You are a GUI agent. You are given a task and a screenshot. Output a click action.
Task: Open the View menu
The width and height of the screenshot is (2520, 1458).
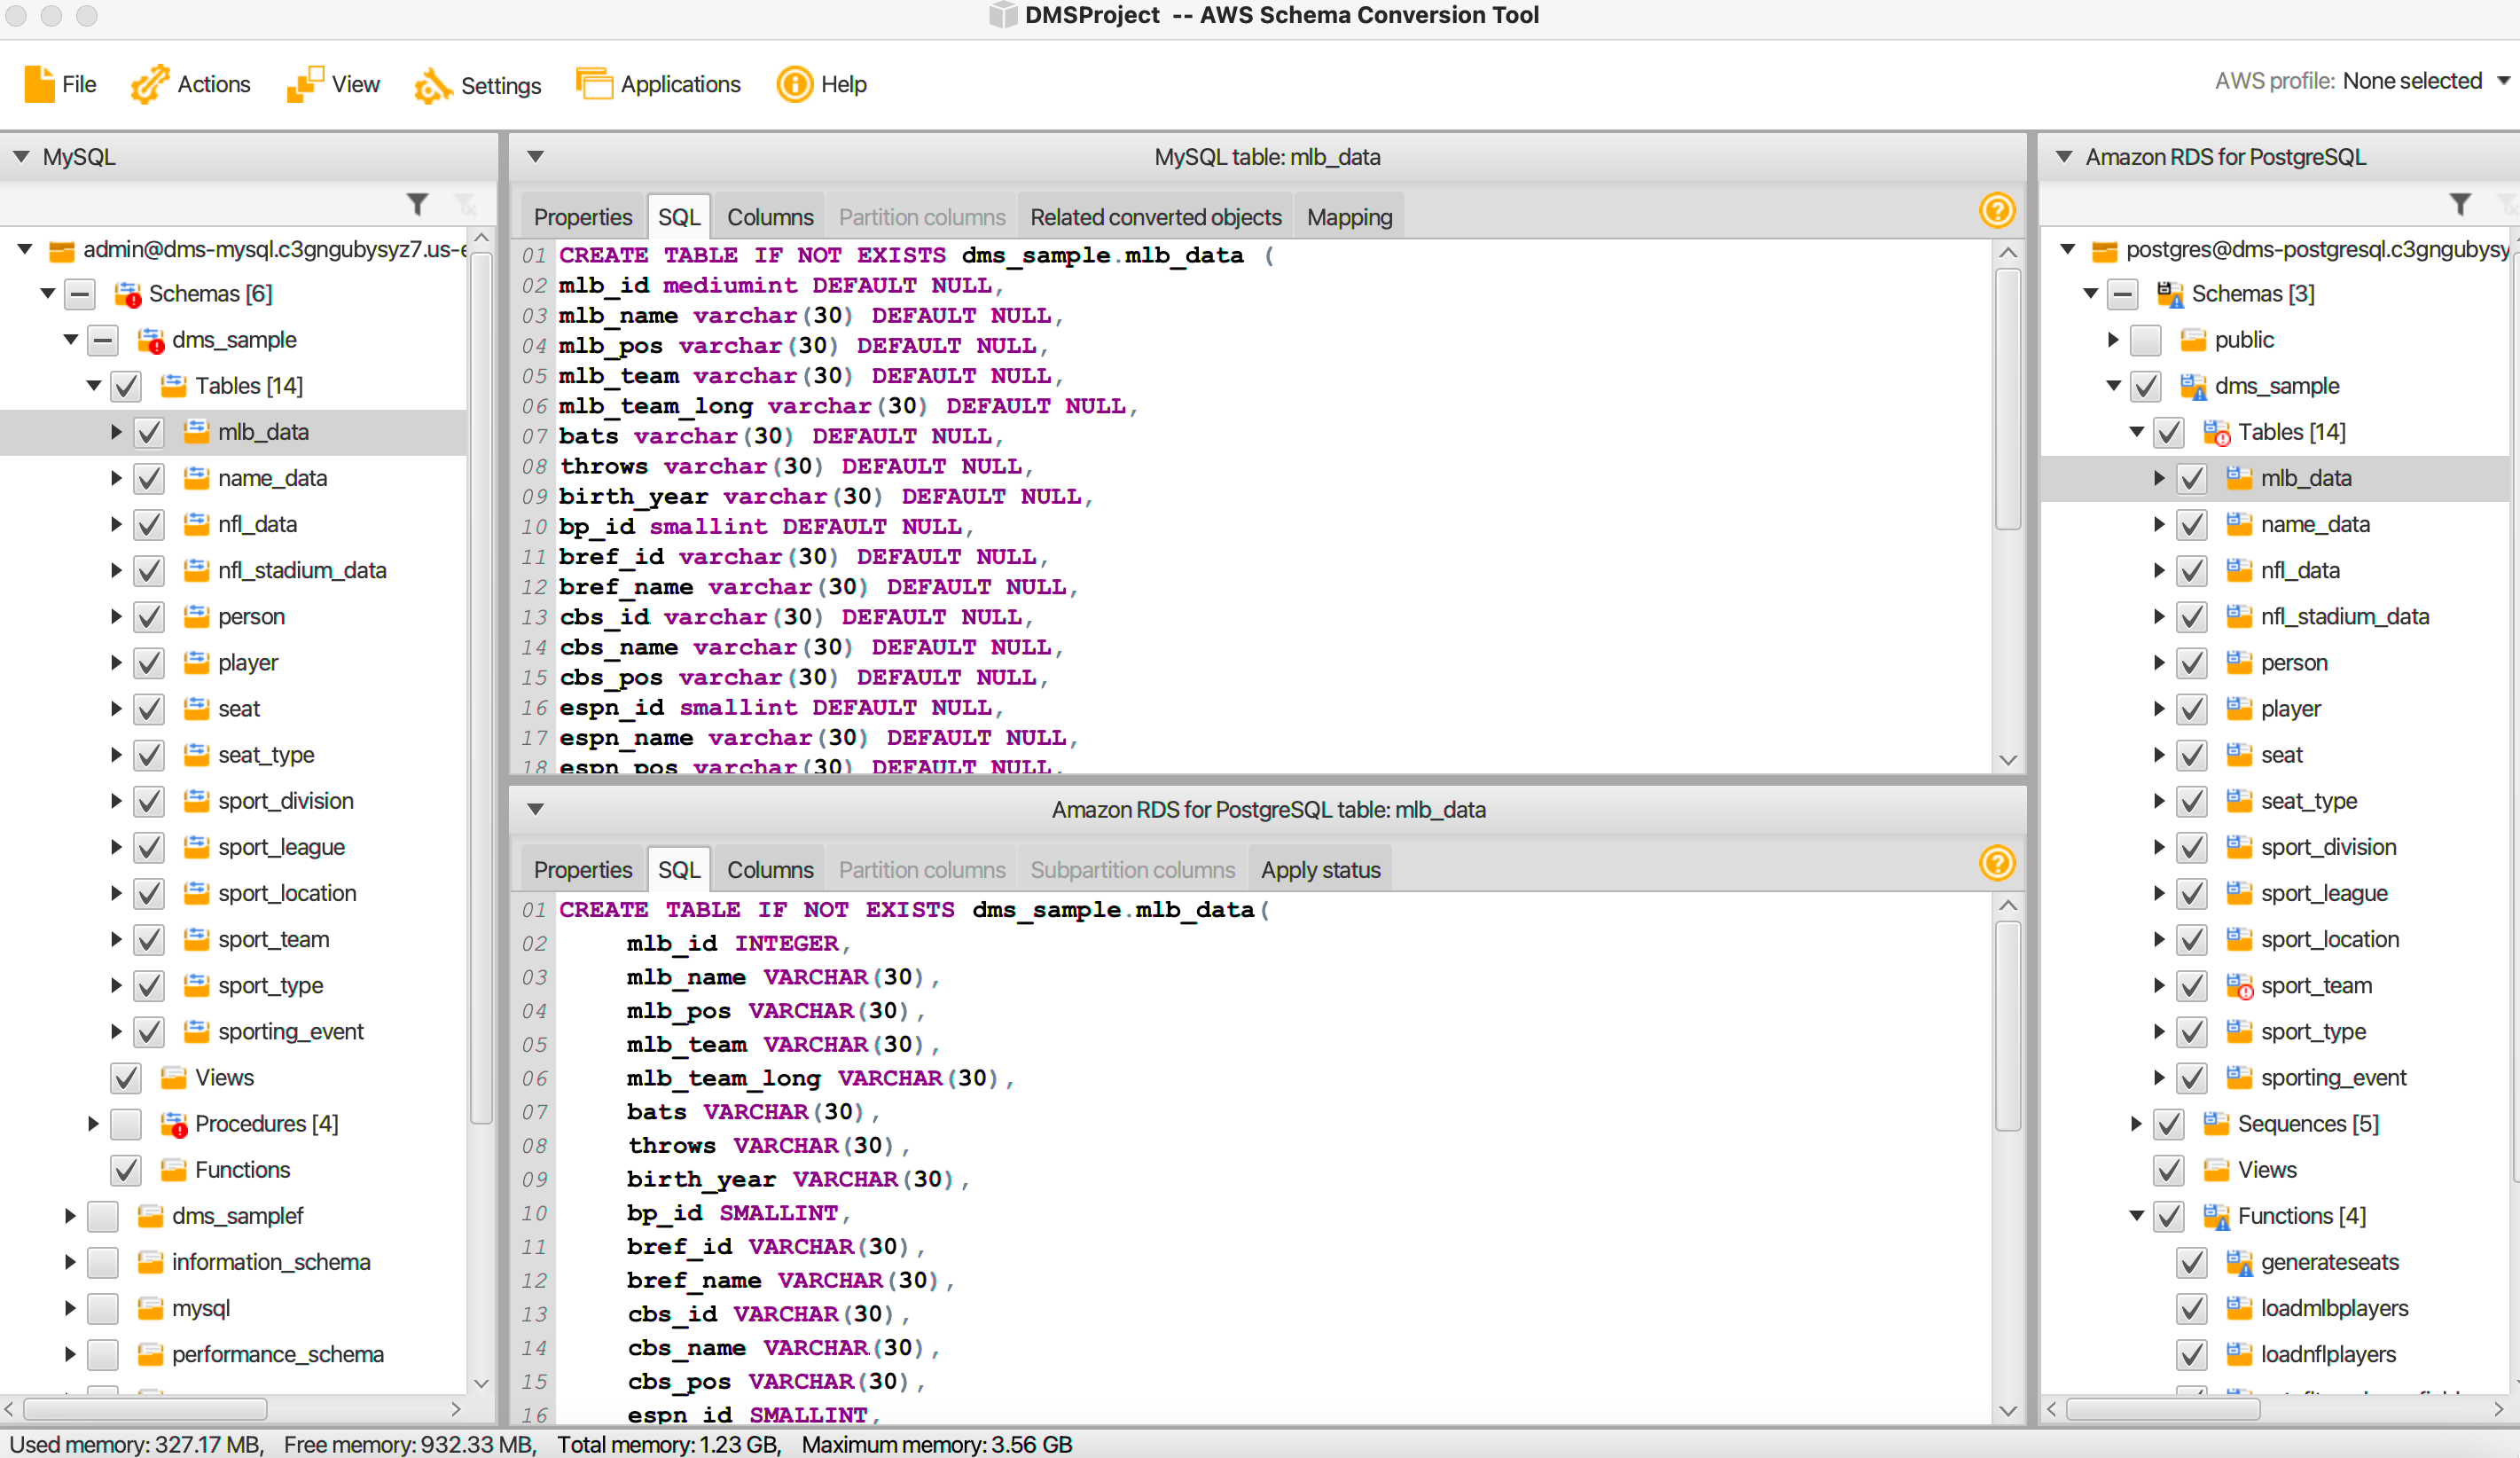pos(333,84)
